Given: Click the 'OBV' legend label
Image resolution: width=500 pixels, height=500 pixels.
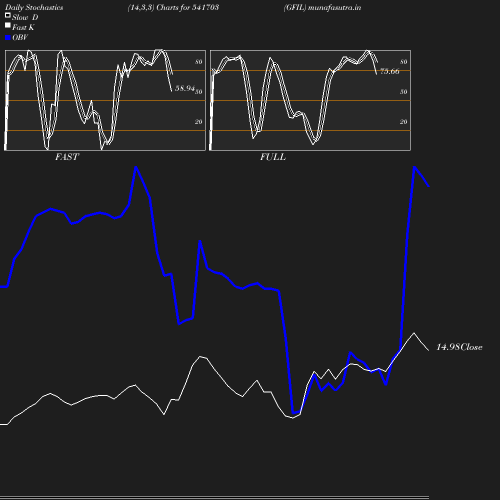Looking at the screenshot, I should [x=20, y=37].
